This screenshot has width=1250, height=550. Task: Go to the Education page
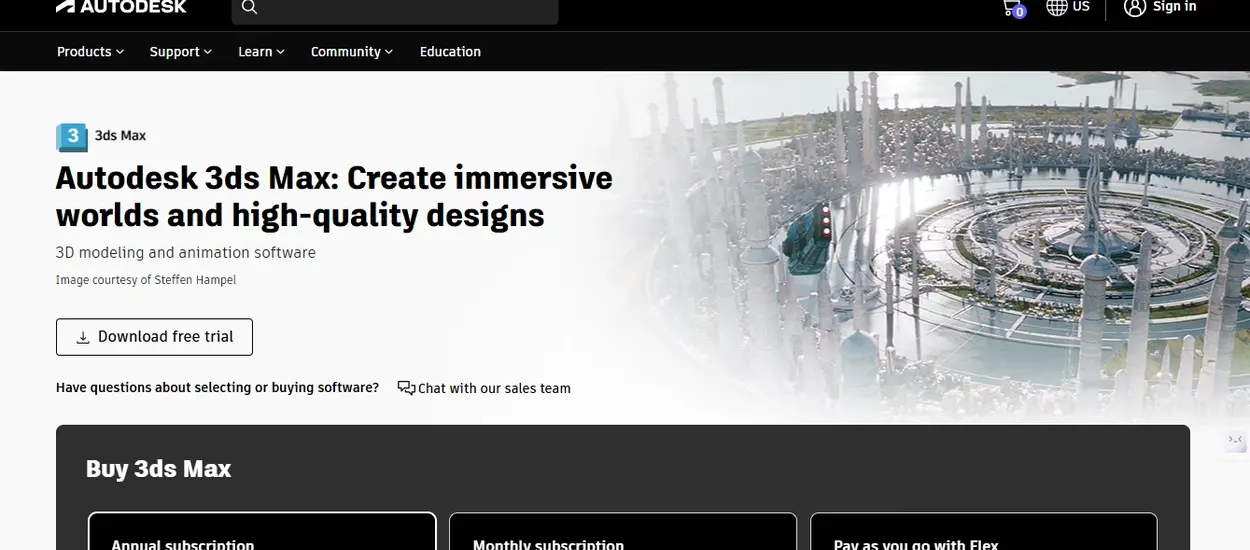click(450, 52)
